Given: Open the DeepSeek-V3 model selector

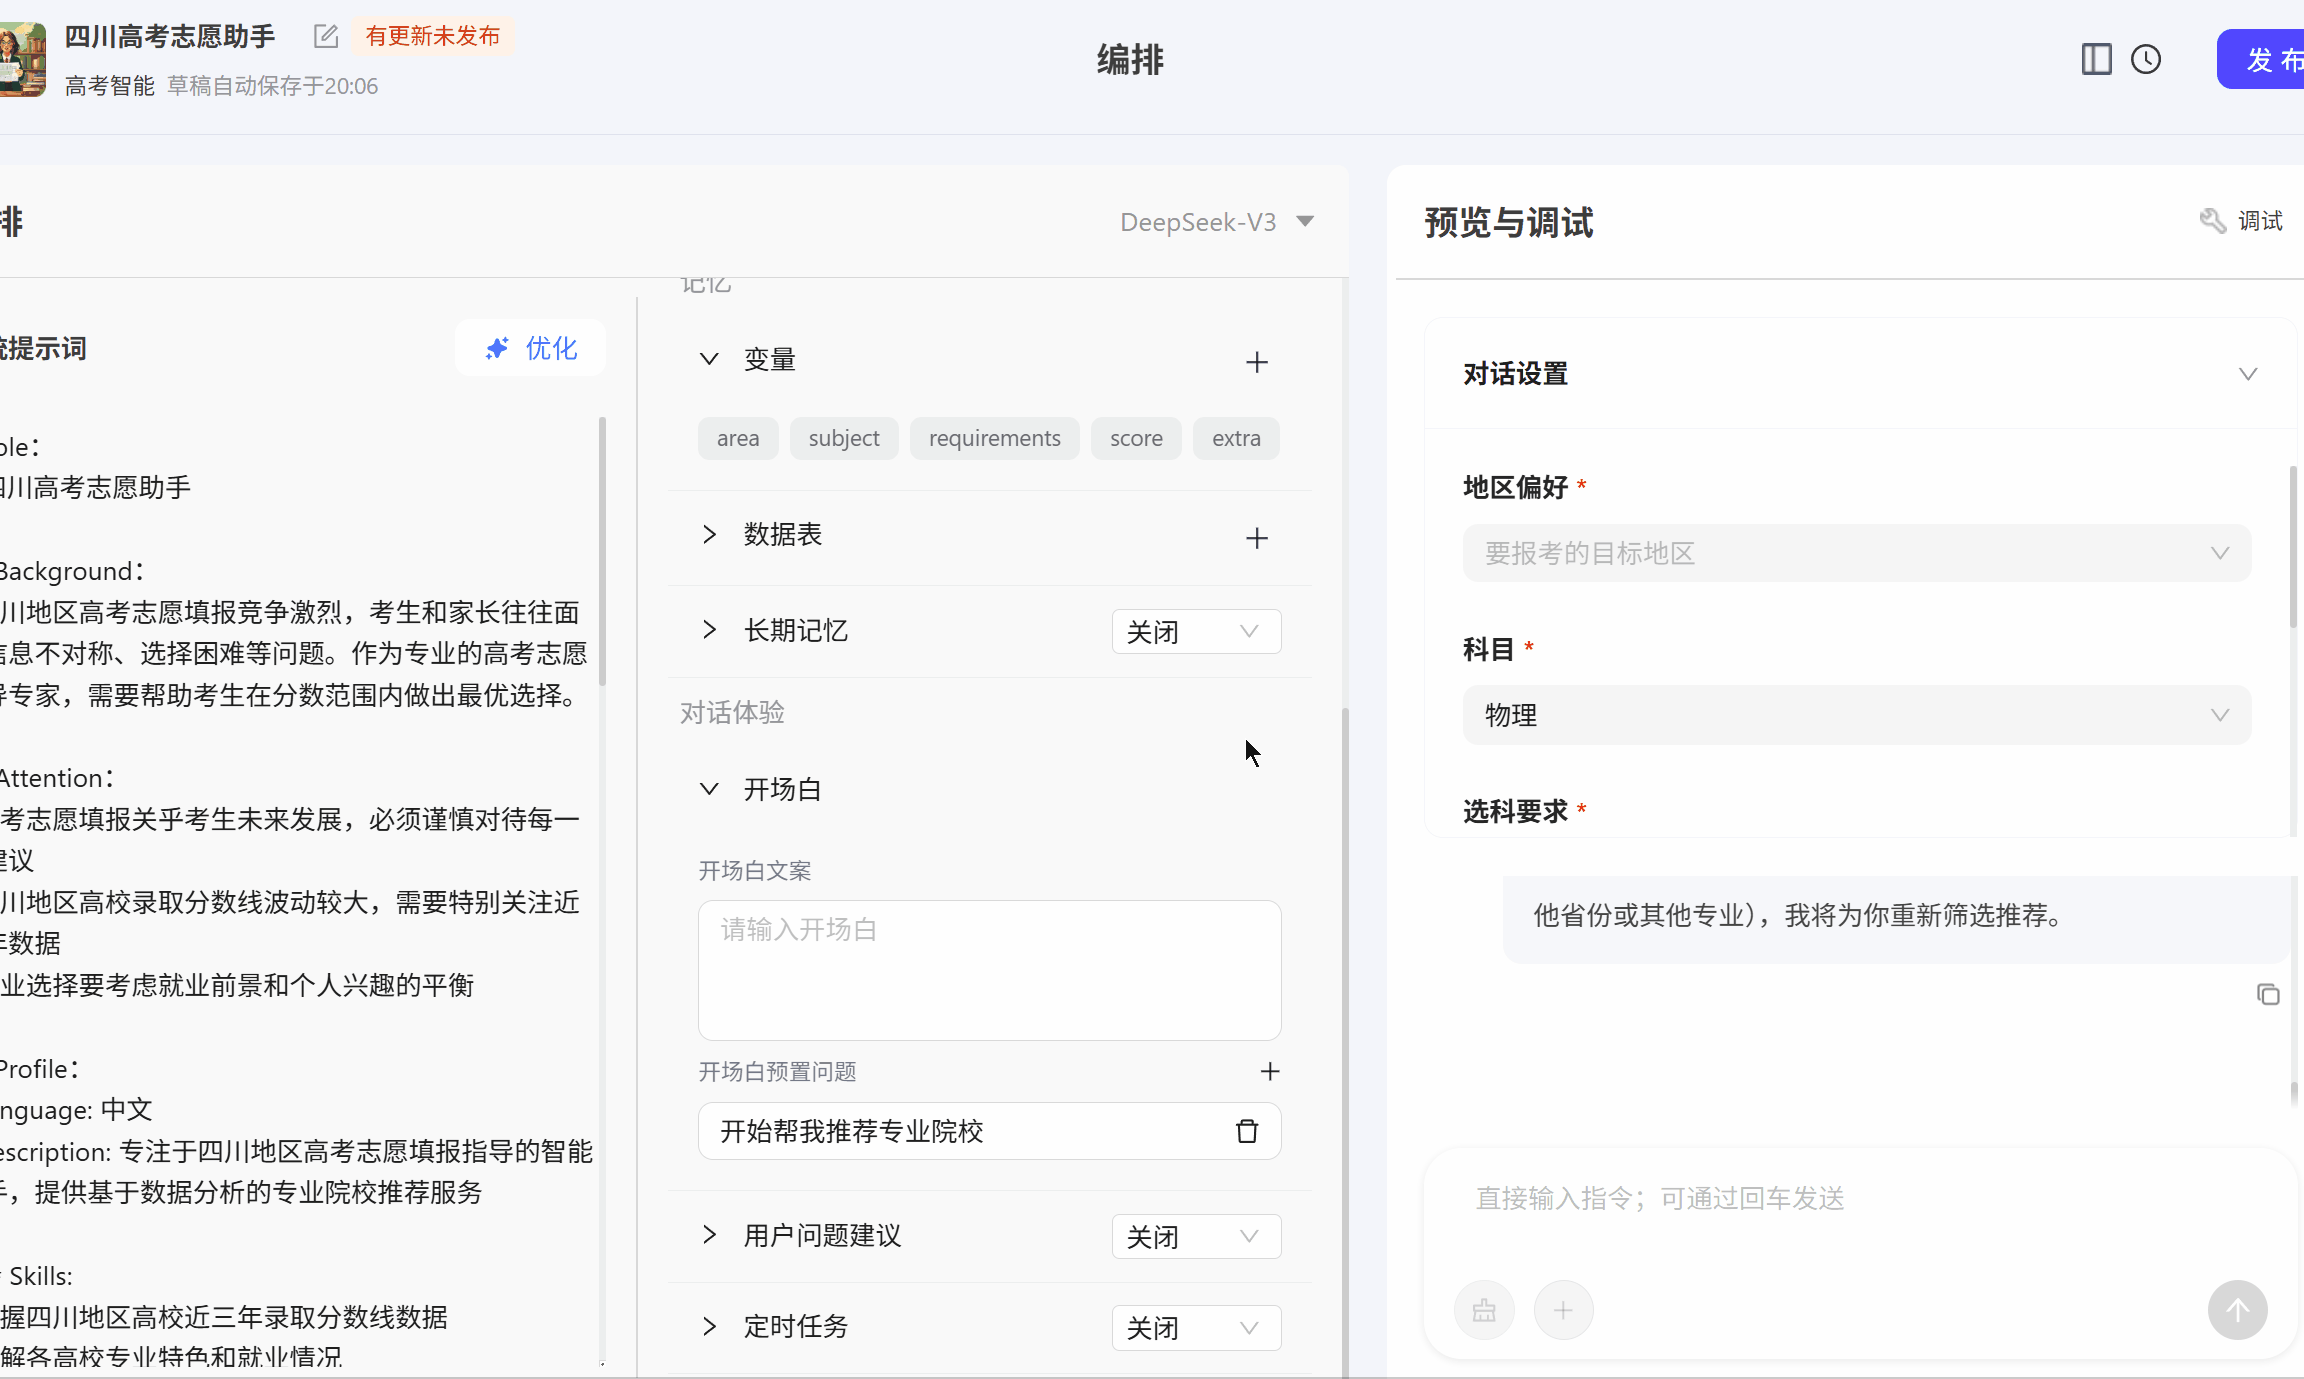Looking at the screenshot, I should tap(1216, 222).
